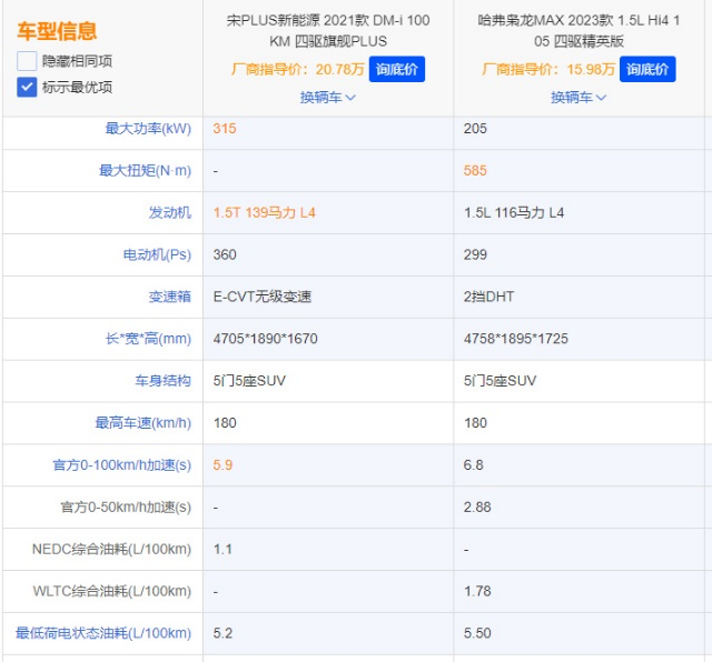The width and height of the screenshot is (712, 662).
Task: Click the 20.78万 guide price for 宋PLUS
Action: click(340, 69)
